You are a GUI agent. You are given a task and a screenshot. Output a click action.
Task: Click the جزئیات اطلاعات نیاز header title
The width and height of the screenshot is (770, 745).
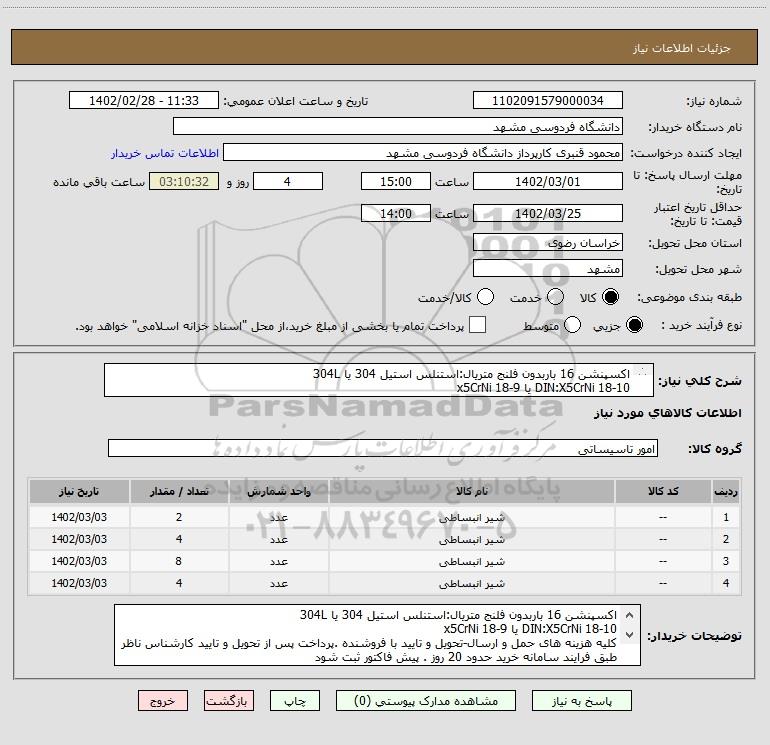click(682, 48)
